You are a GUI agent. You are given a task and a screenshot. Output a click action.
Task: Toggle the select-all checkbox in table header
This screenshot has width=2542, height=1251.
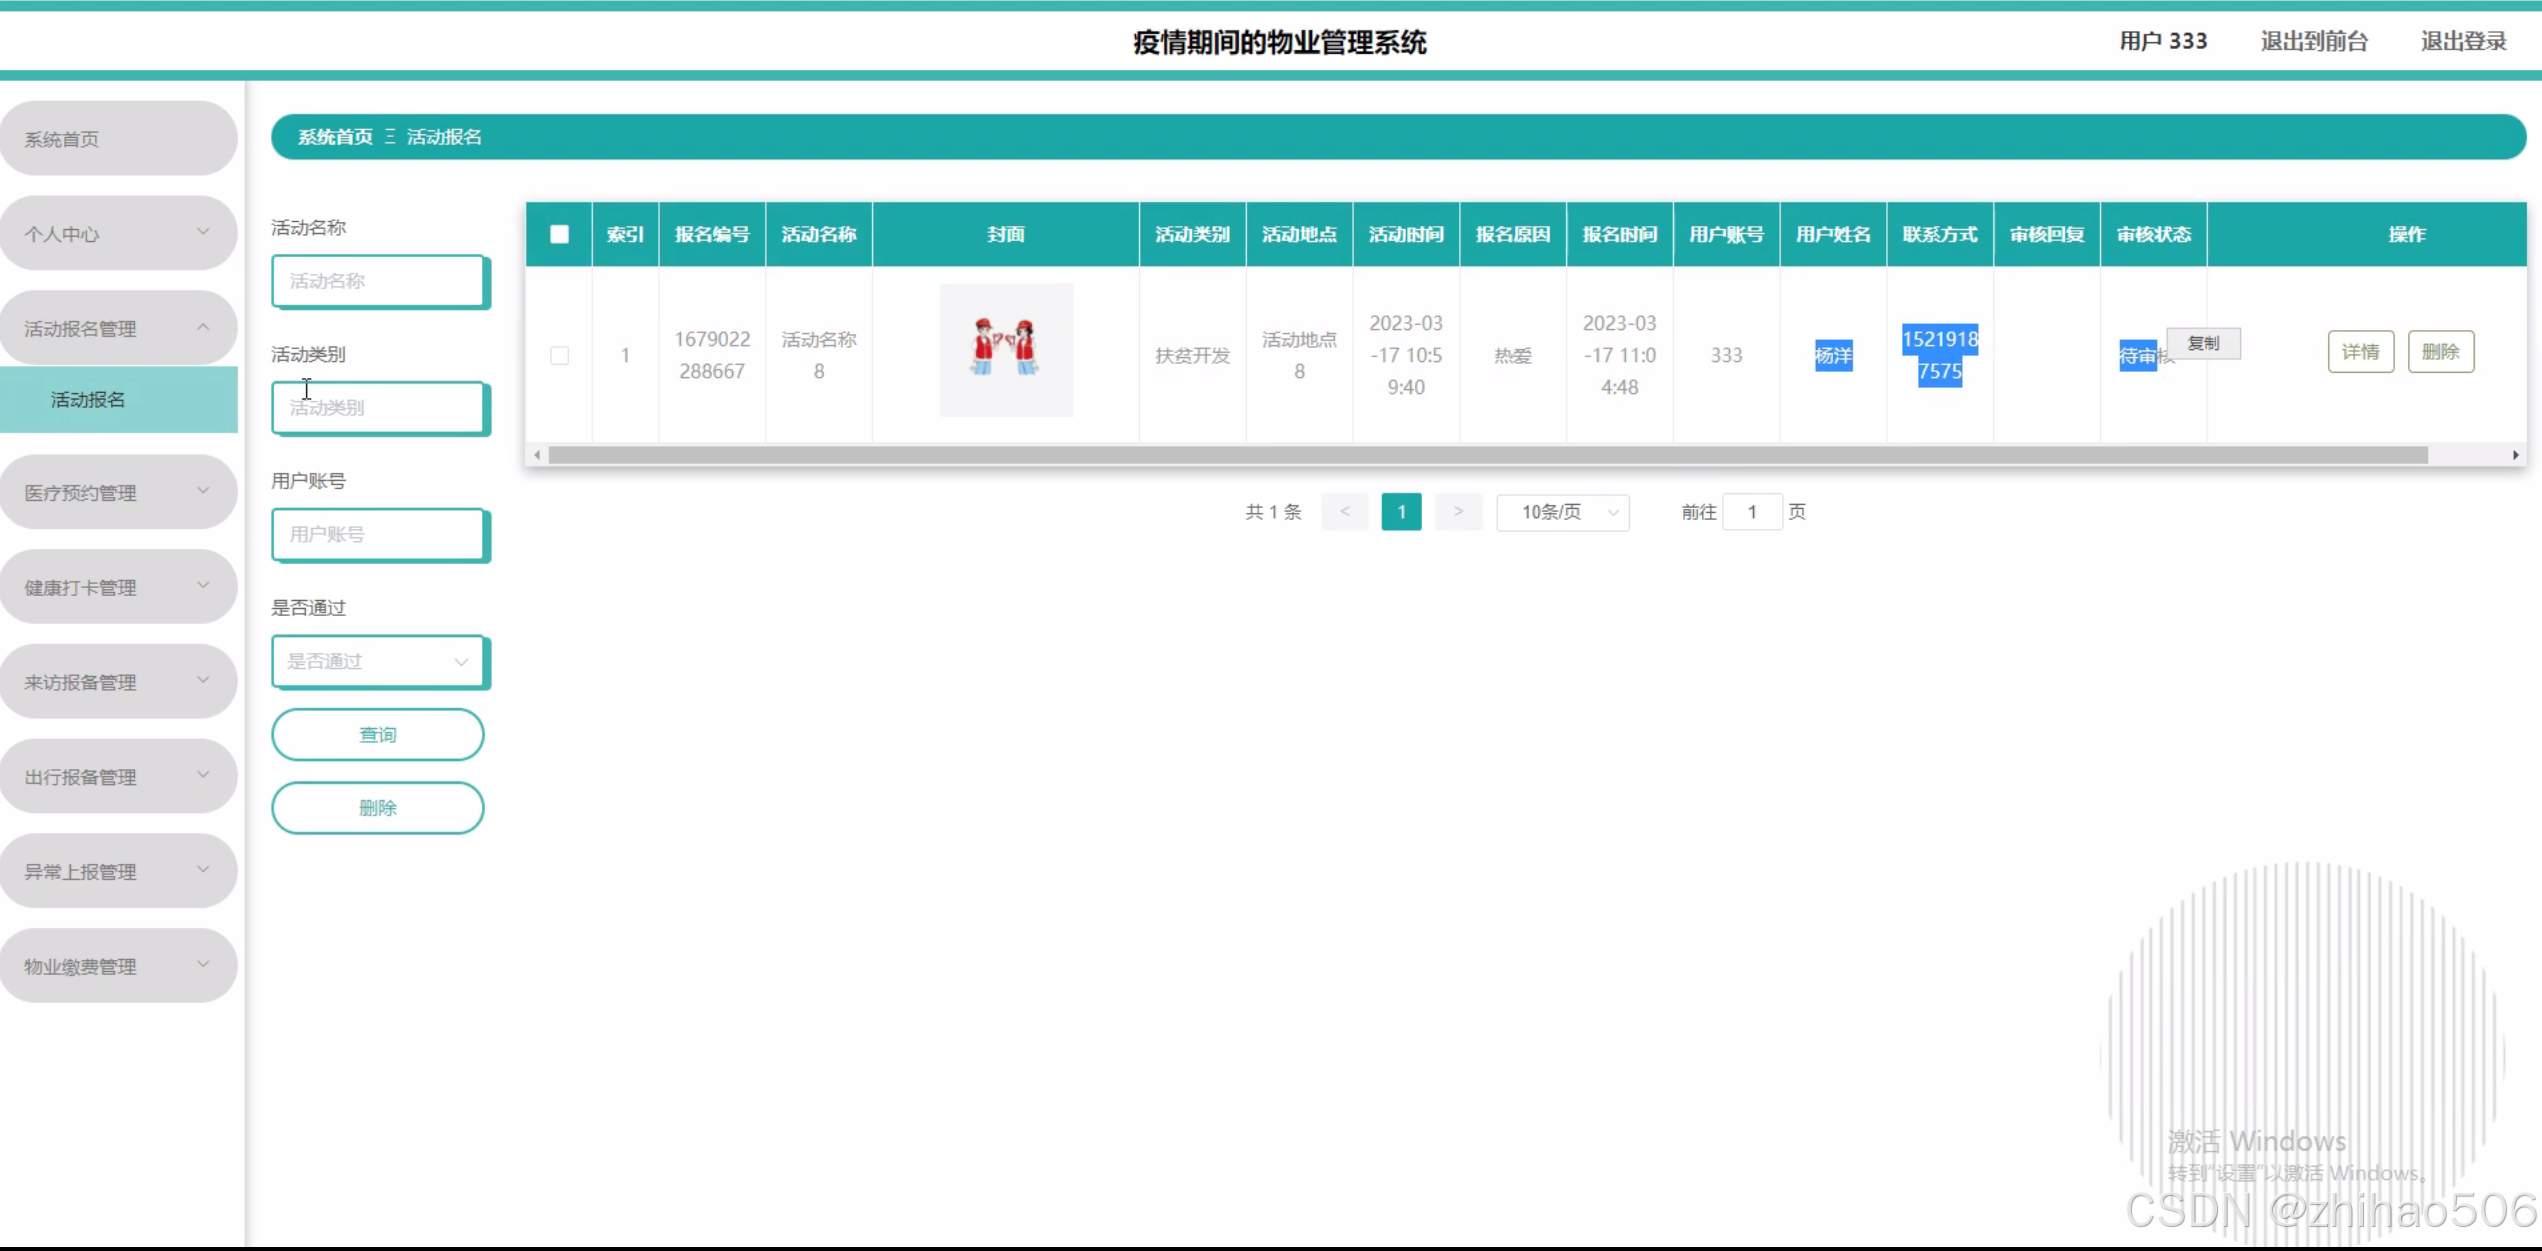coord(559,234)
